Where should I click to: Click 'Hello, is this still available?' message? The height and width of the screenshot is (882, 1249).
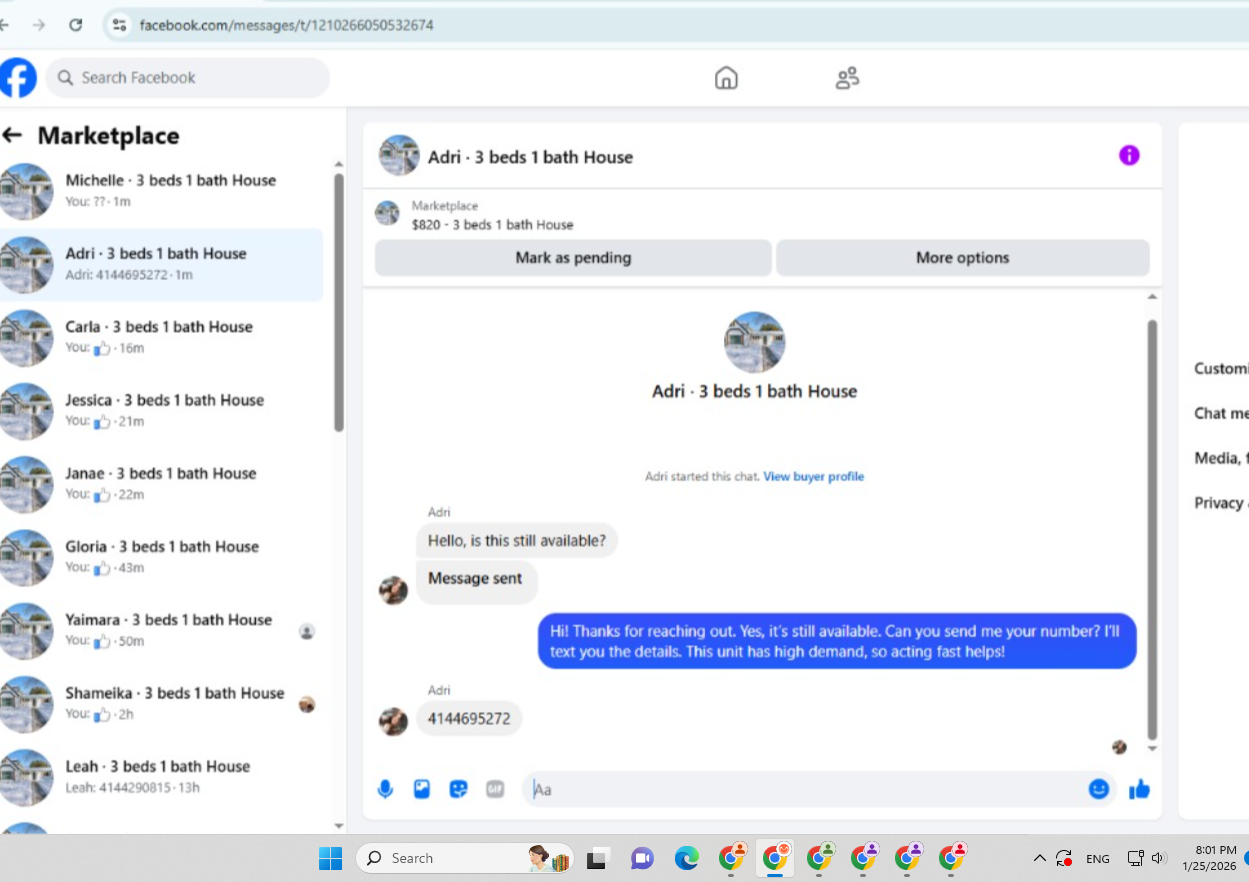(517, 541)
